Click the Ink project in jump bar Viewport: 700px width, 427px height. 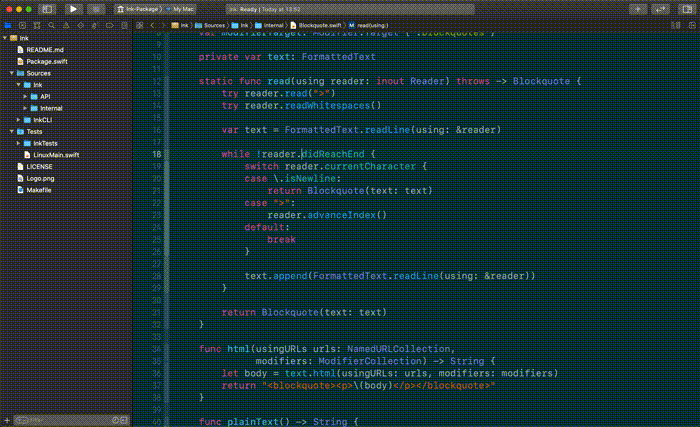pos(180,25)
